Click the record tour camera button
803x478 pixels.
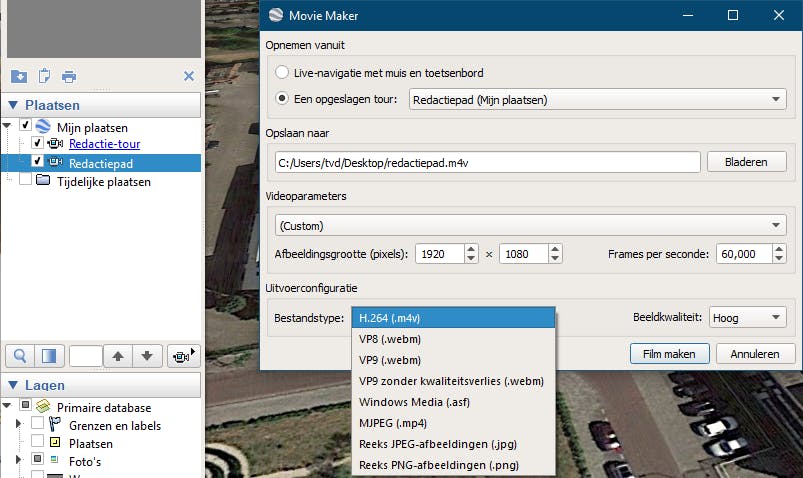click(183, 356)
